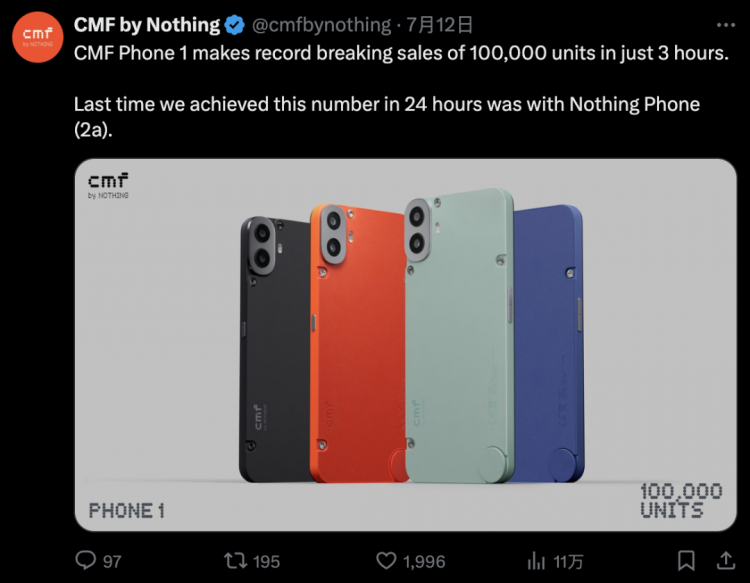Click the 1,996 likes count
The height and width of the screenshot is (583, 750).
pos(424,561)
